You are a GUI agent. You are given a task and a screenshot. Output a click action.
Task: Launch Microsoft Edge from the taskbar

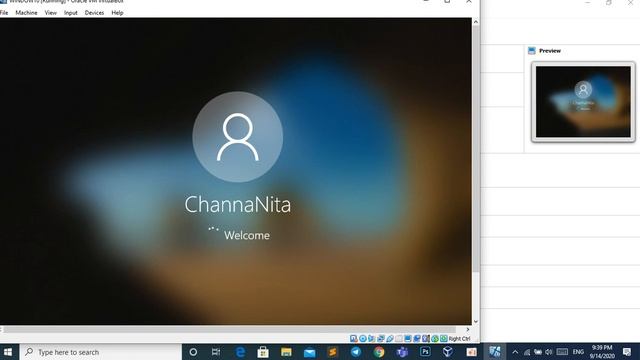240,352
